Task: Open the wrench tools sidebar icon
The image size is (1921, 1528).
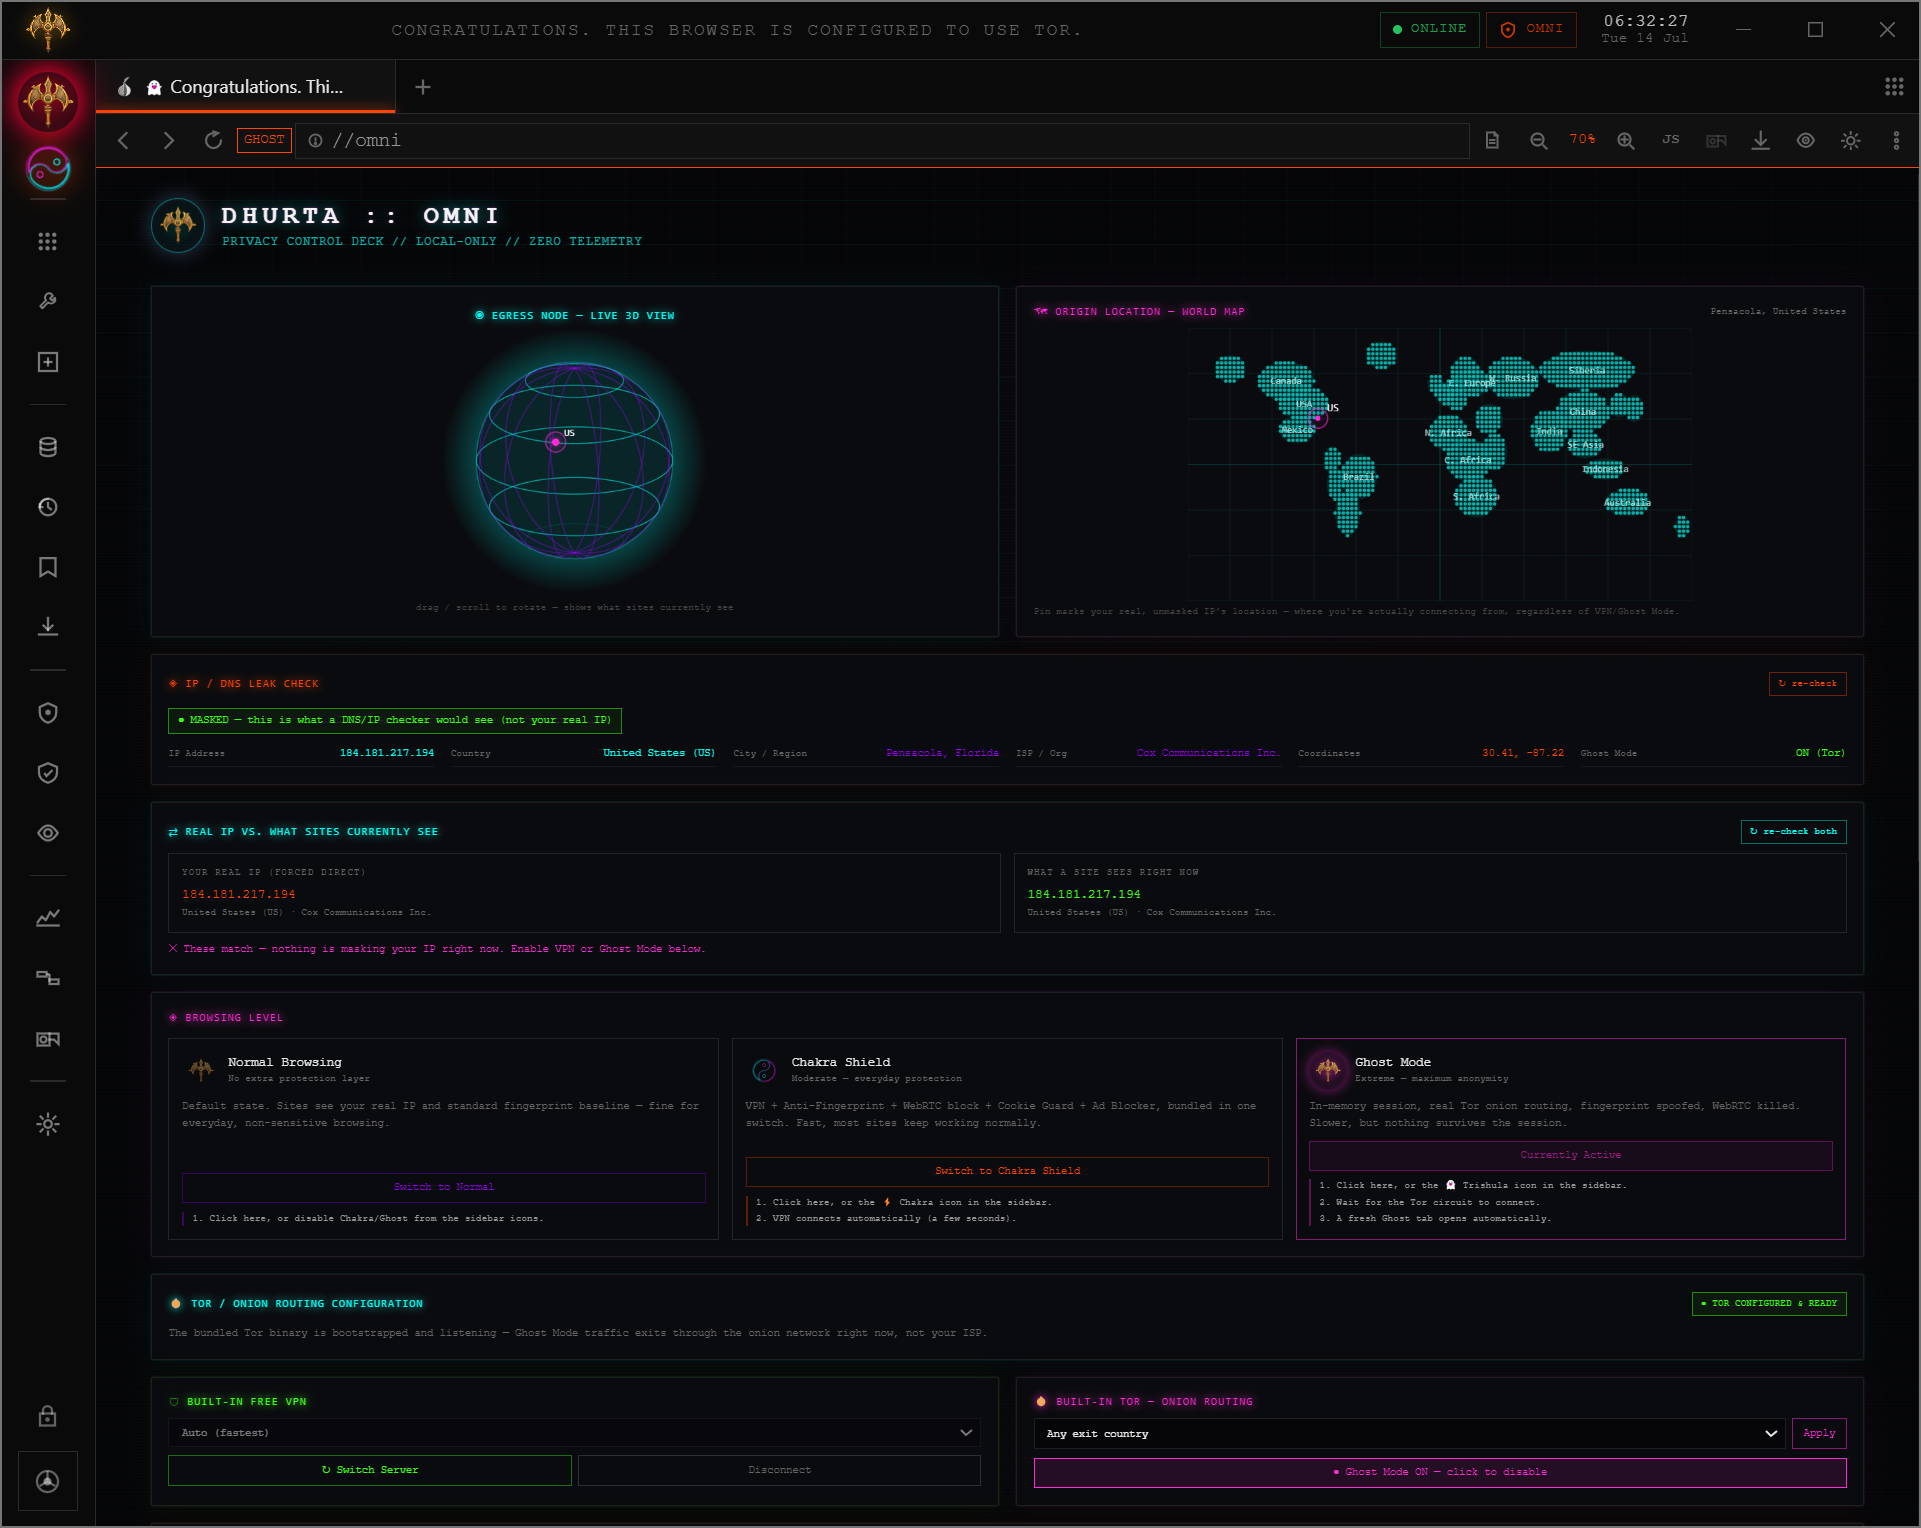Action: tap(47, 301)
